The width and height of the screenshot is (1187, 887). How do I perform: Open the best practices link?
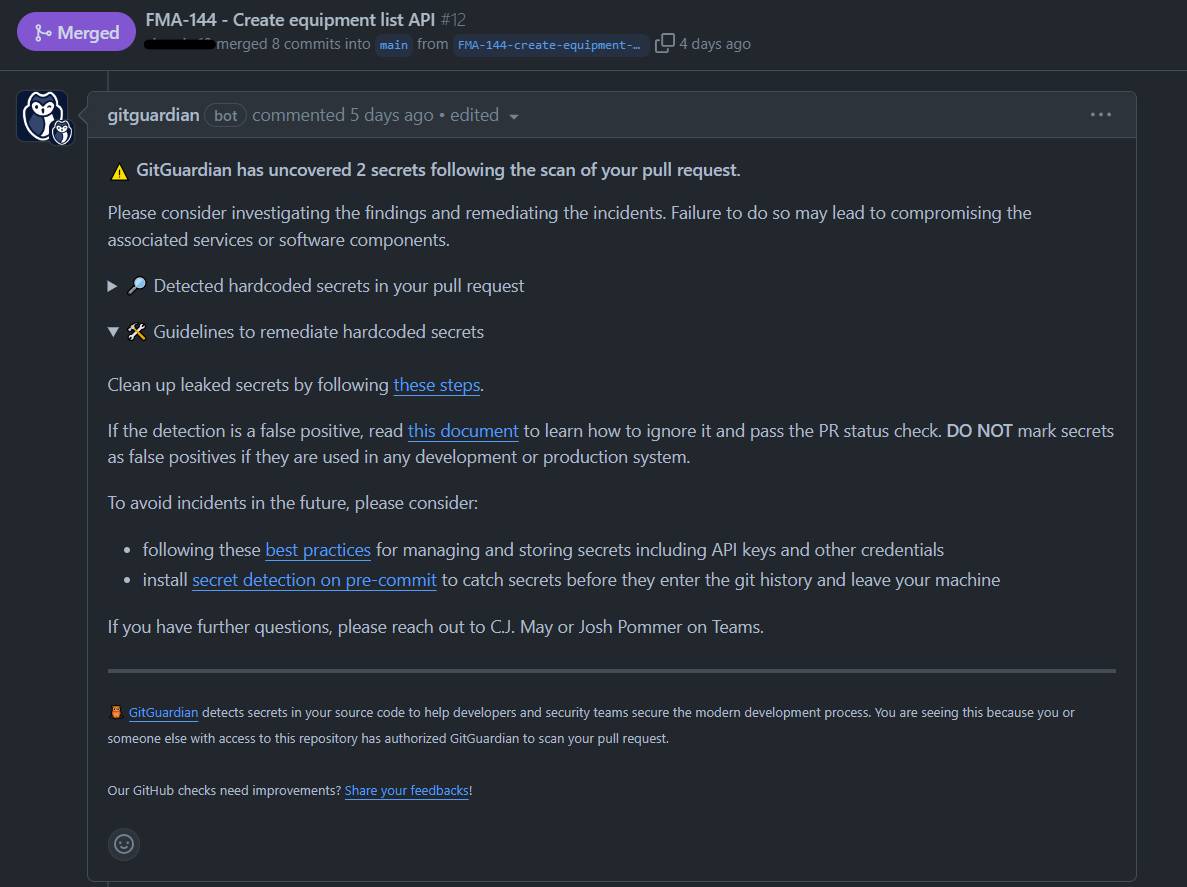(x=318, y=550)
